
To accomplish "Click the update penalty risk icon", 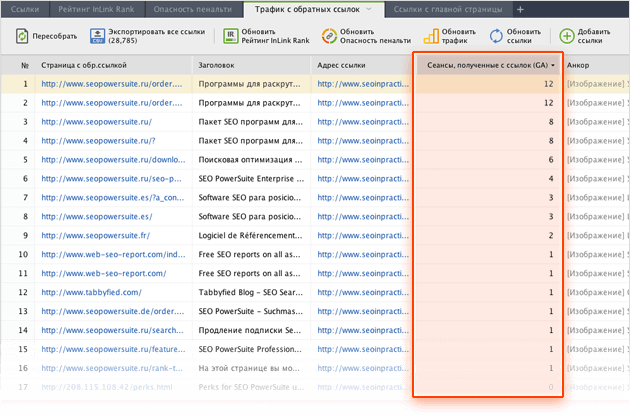I will pyautogui.click(x=329, y=36).
